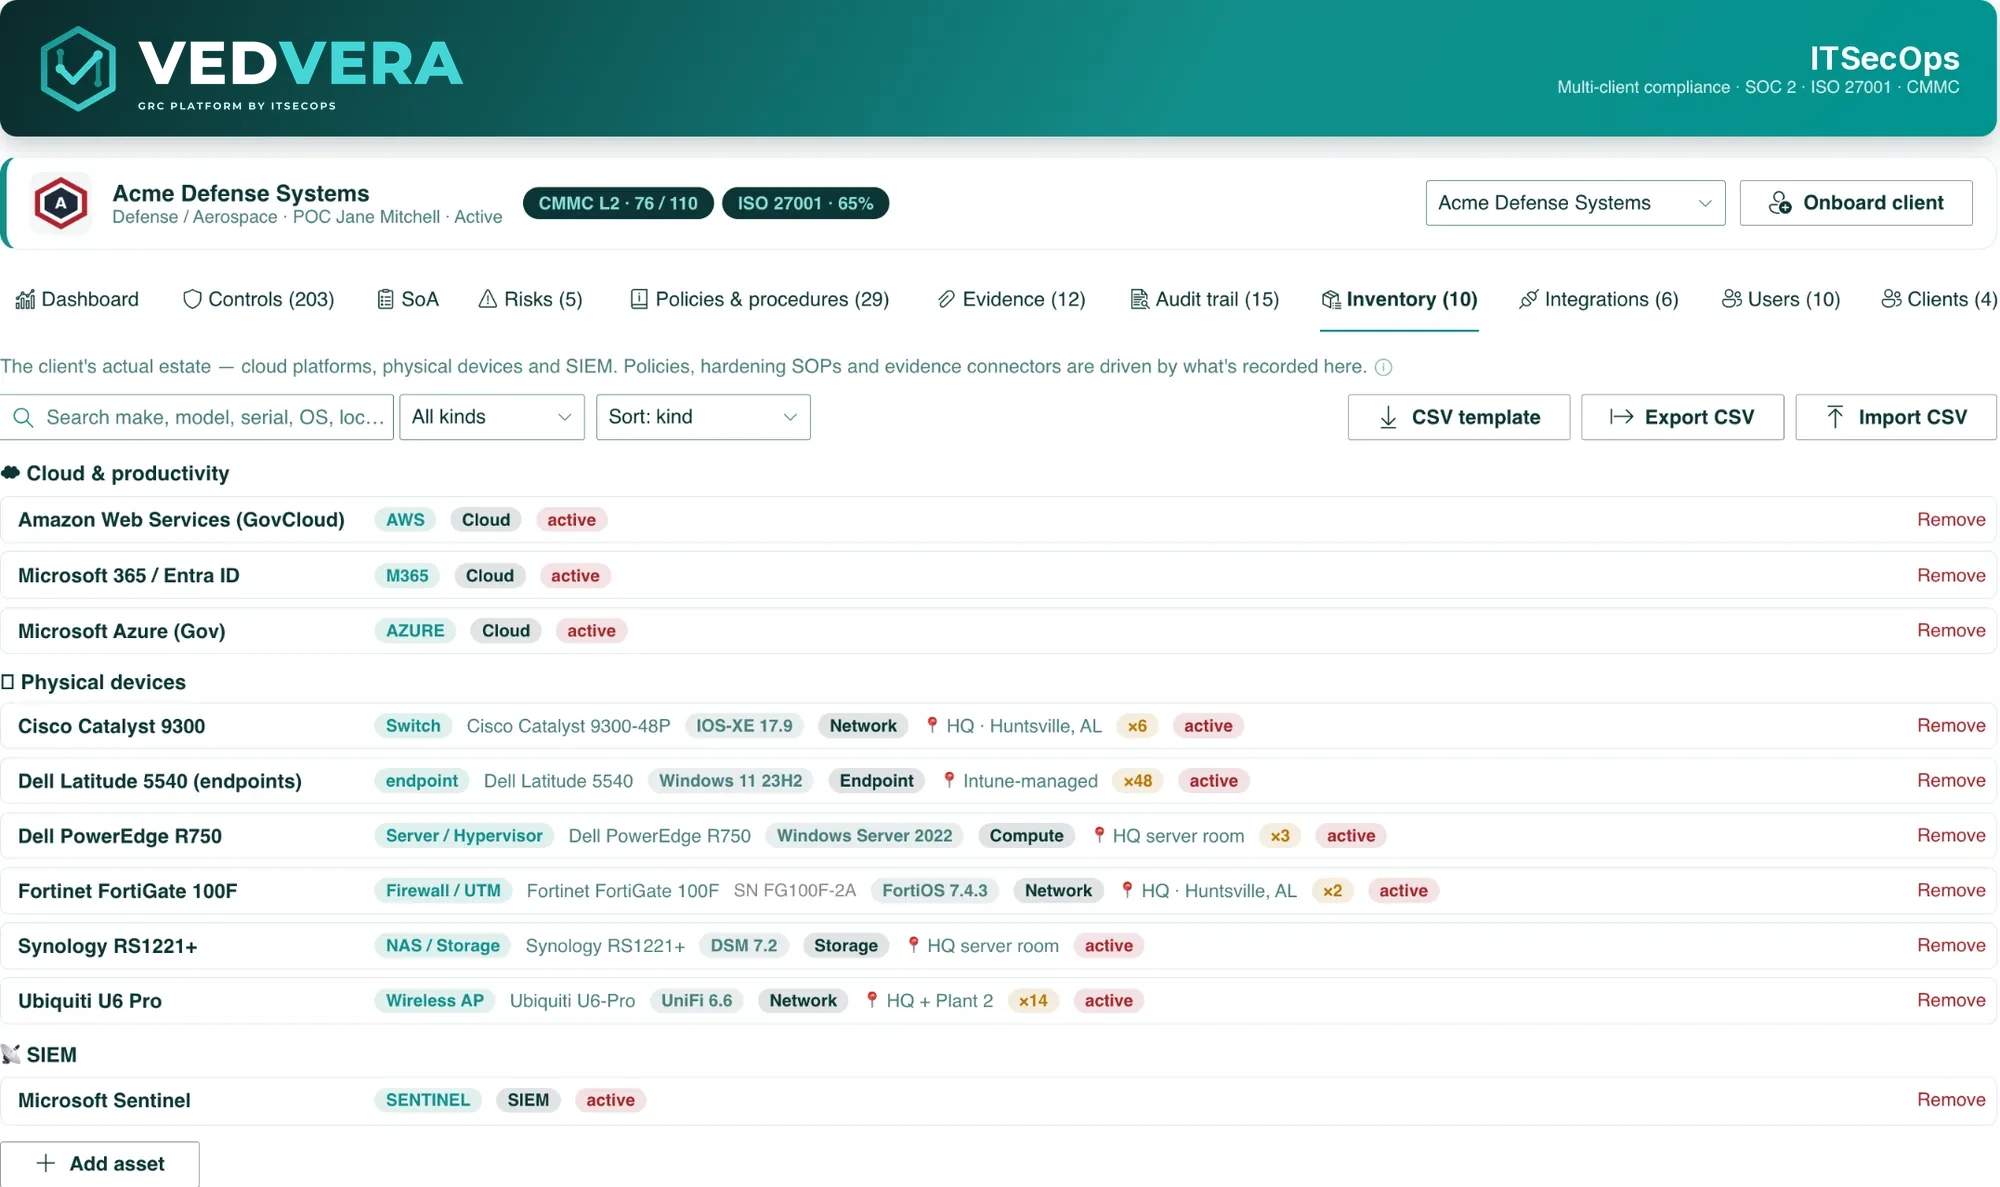Remove the Microsoft Azure (Gov) asset
The width and height of the screenshot is (2000, 1187).
[x=1951, y=630]
